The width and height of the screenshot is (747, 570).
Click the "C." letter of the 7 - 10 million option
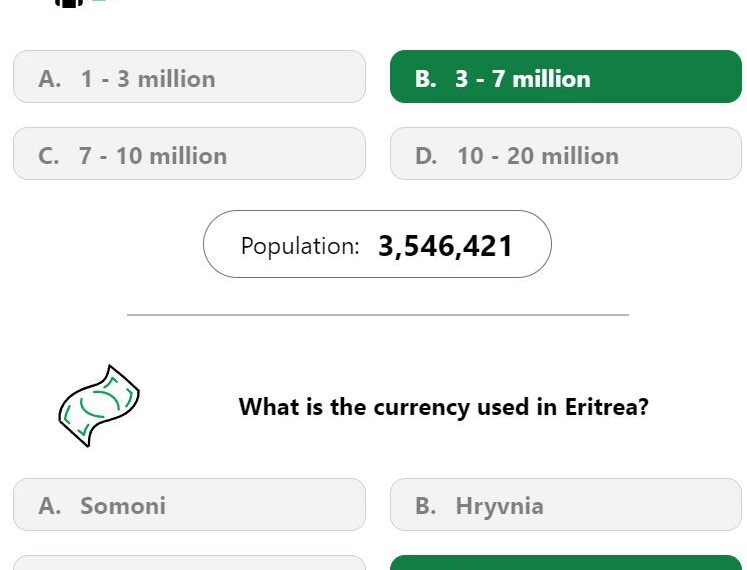(x=49, y=156)
